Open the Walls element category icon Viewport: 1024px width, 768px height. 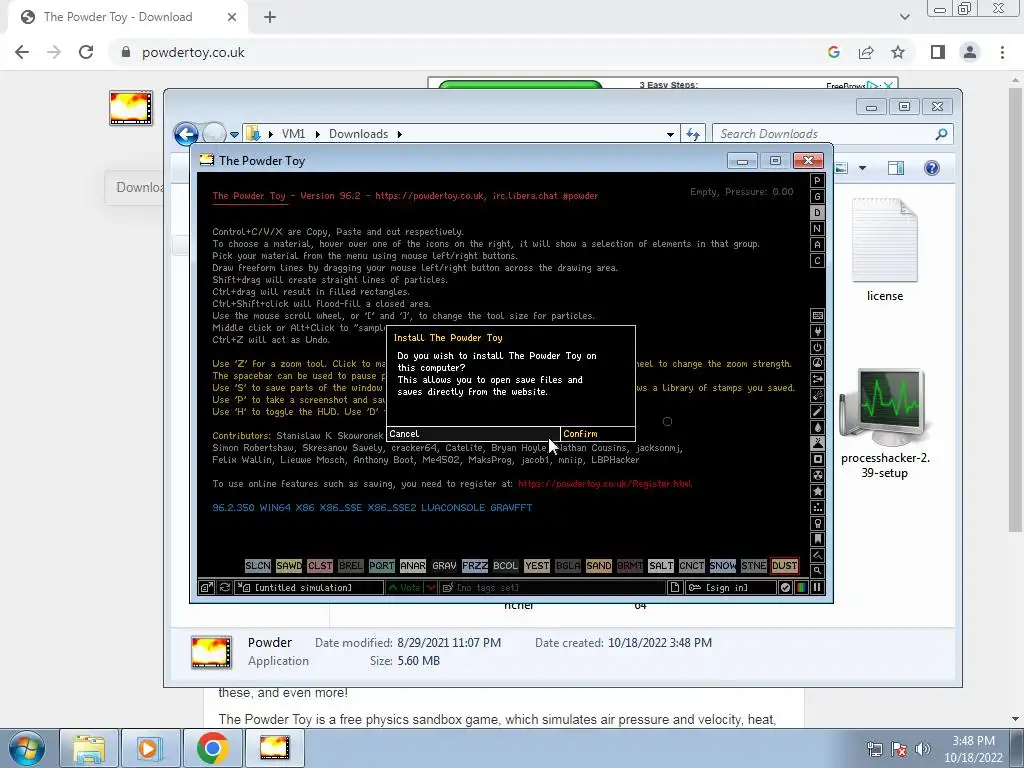point(817,315)
